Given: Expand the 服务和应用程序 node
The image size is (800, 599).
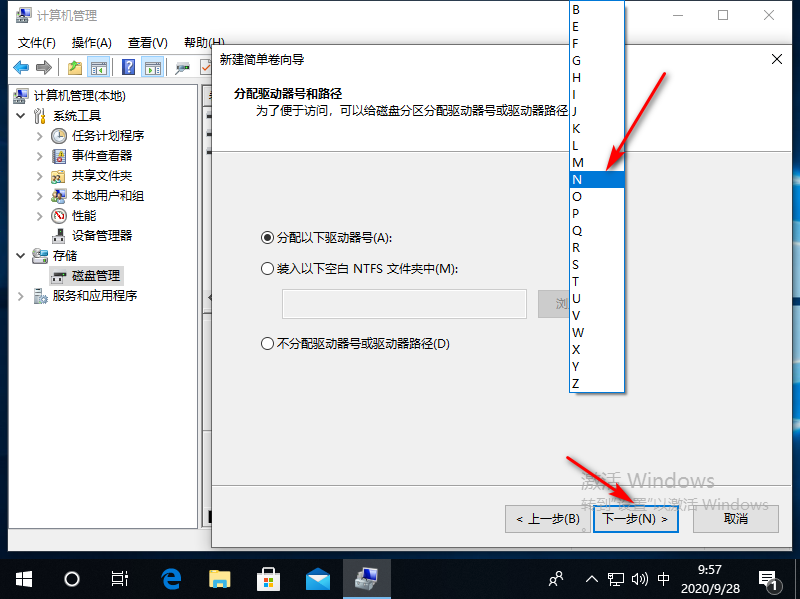Looking at the screenshot, I should click(20, 295).
